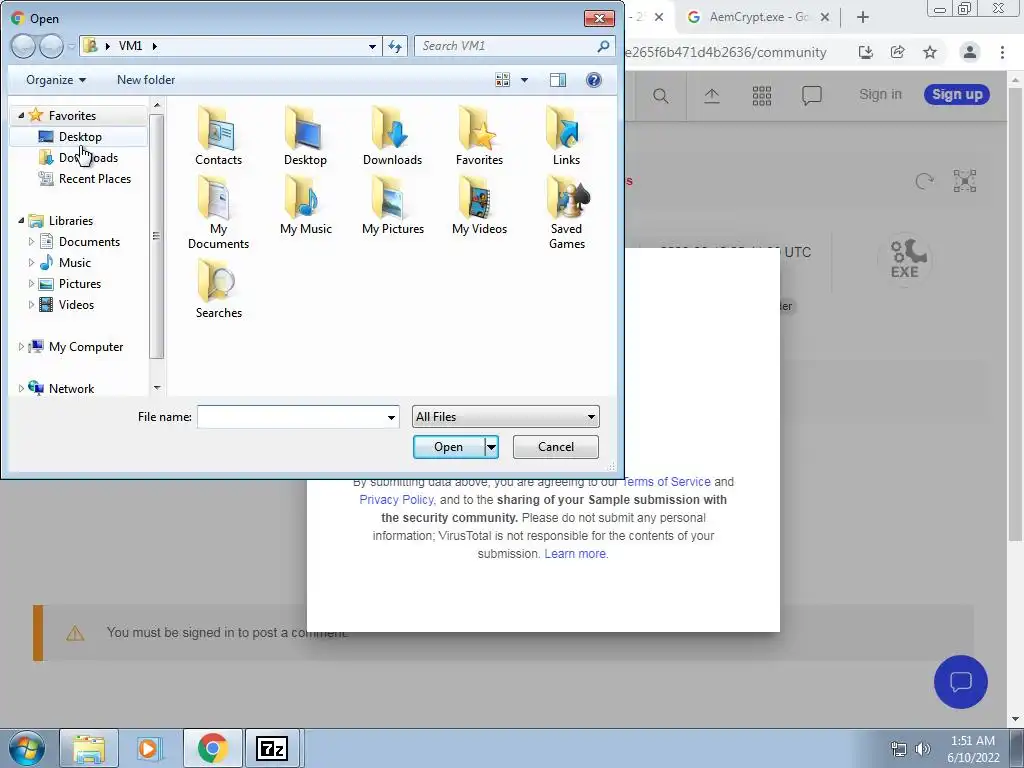Click the navigation pane scrollbar
1024x768 pixels.
click(157, 236)
